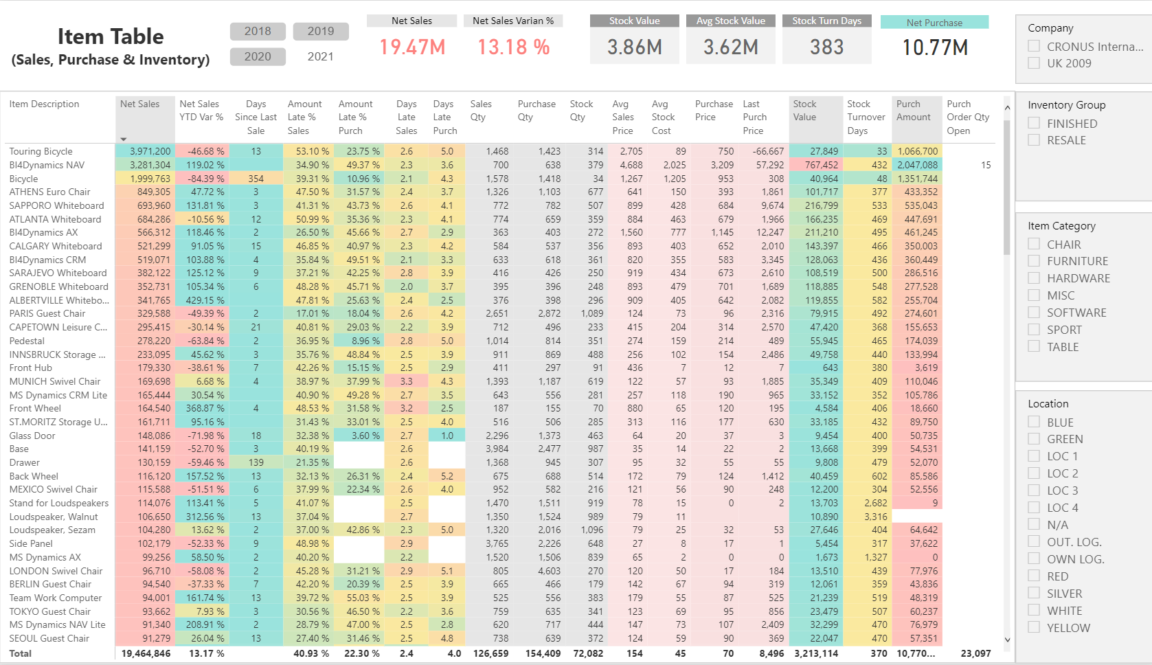1152x665 pixels.
Task: Click the Net Sales Varian % card
Action: (x=512, y=33)
